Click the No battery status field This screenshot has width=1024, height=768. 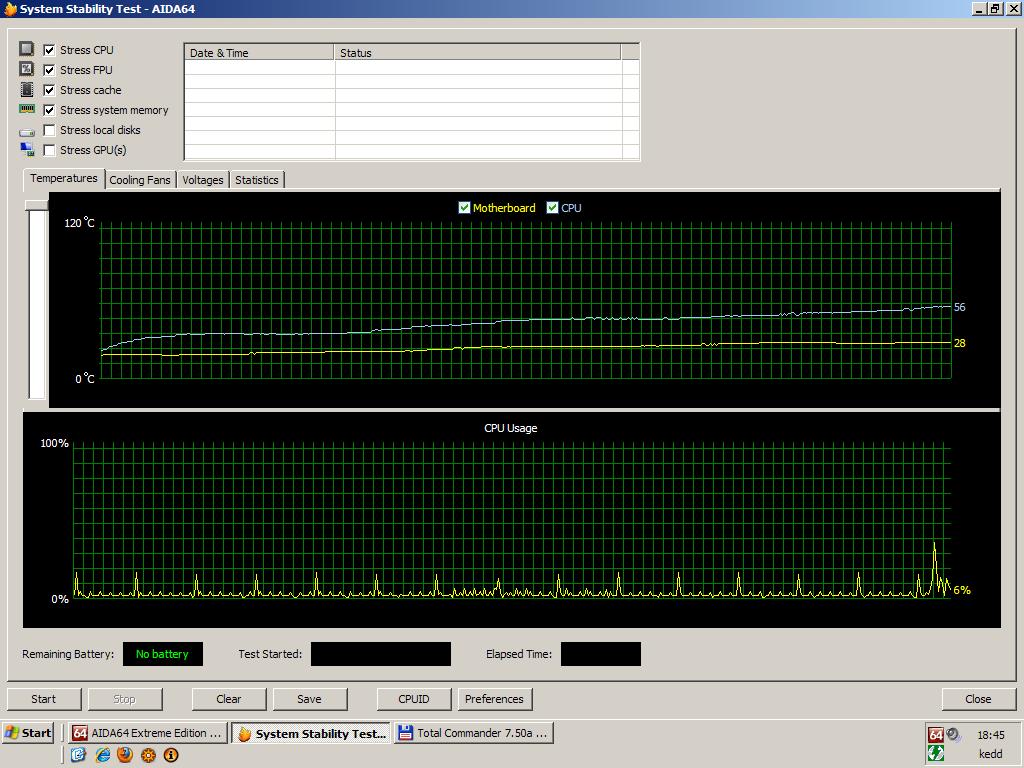pos(163,654)
